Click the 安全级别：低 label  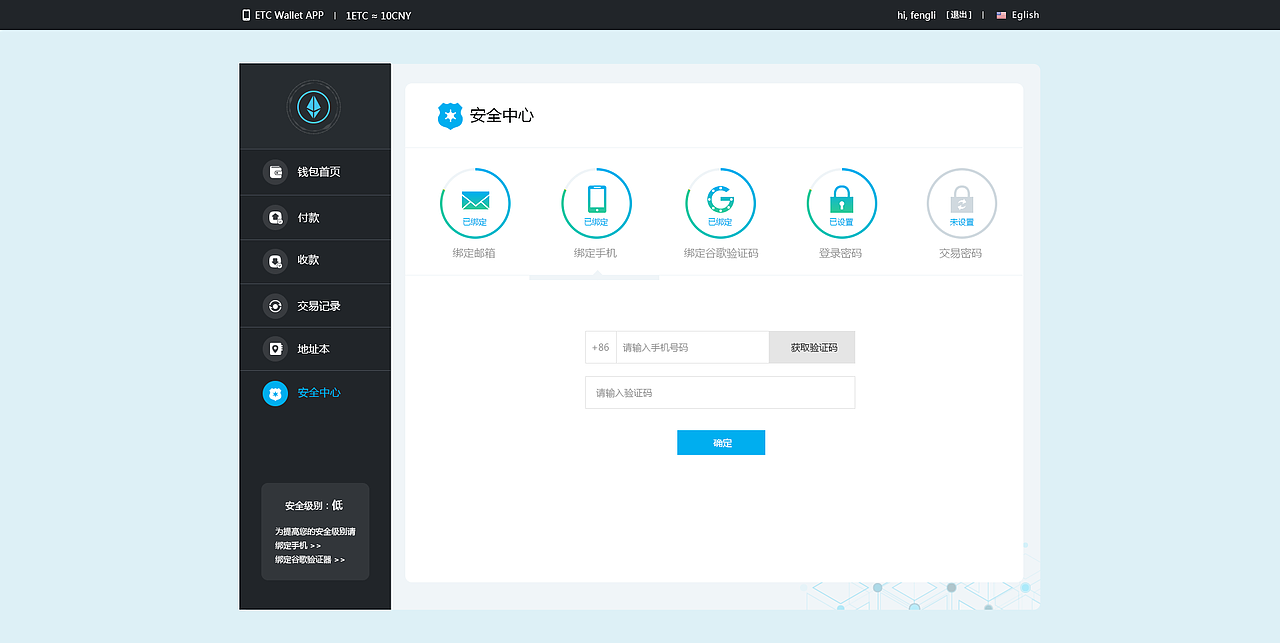pyautogui.click(x=314, y=506)
